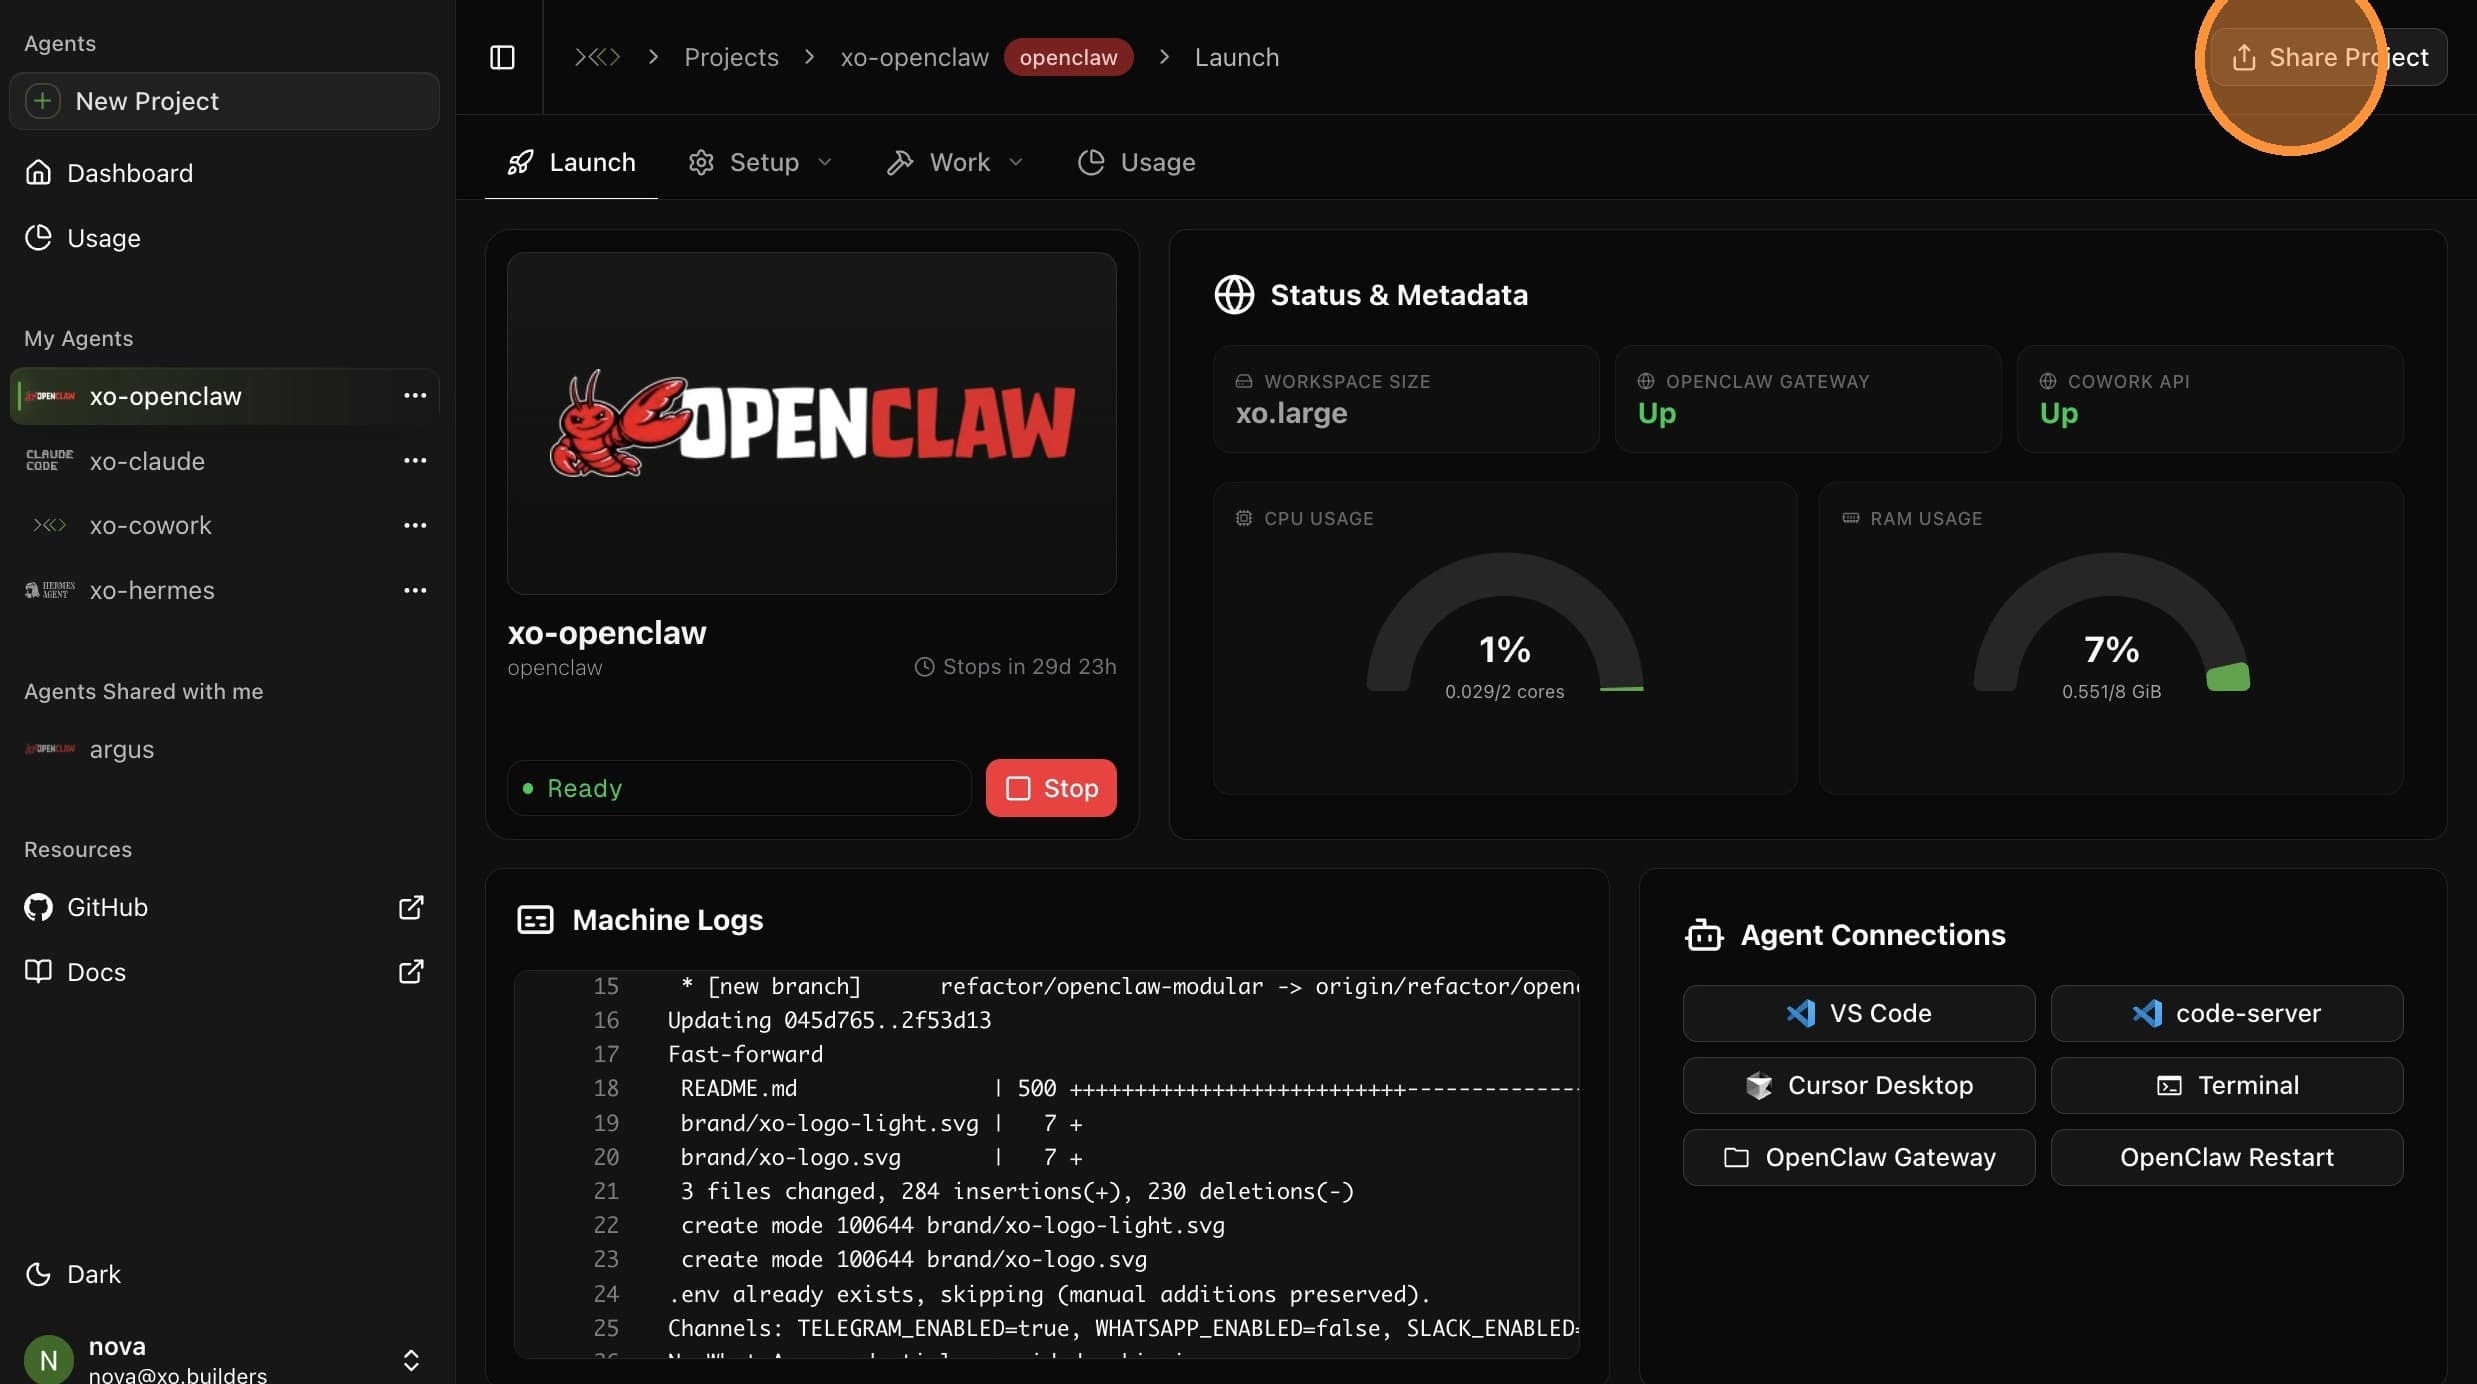Click the moon icon for Dark theme
The height and width of the screenshot is (1384, 2477).
click(38, 1274)
